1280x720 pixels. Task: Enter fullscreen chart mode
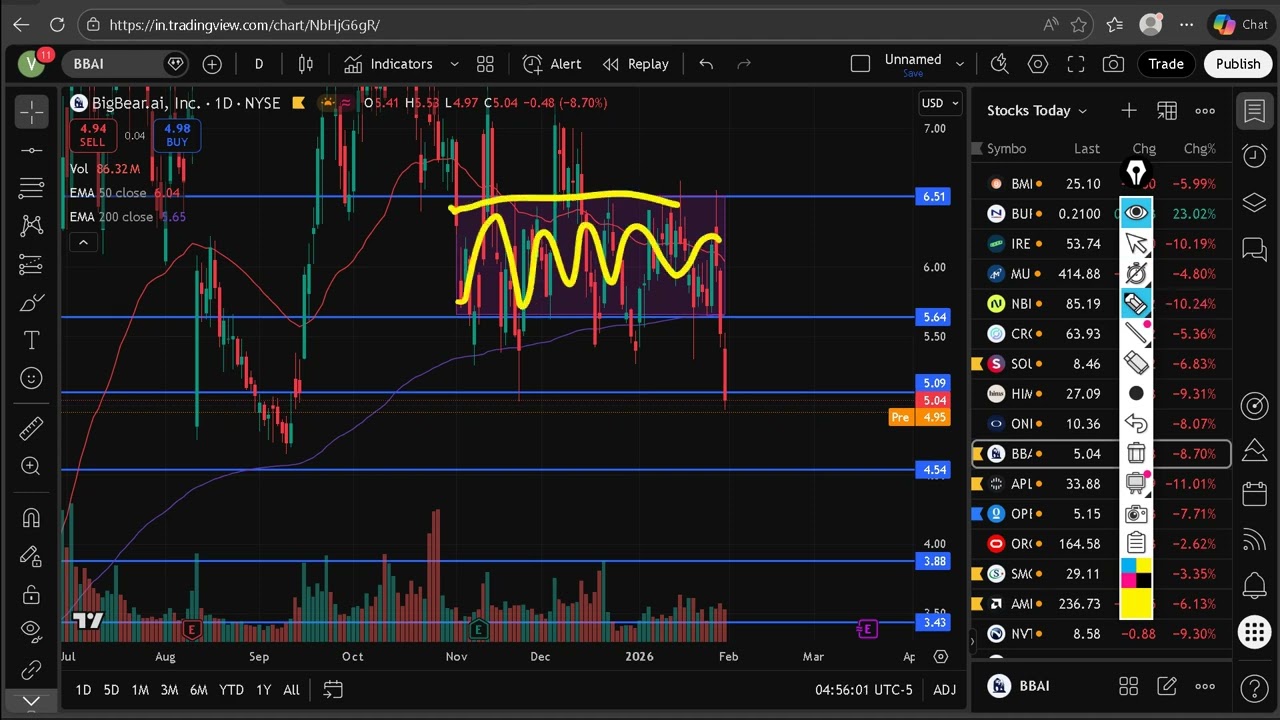(1076, 64)
